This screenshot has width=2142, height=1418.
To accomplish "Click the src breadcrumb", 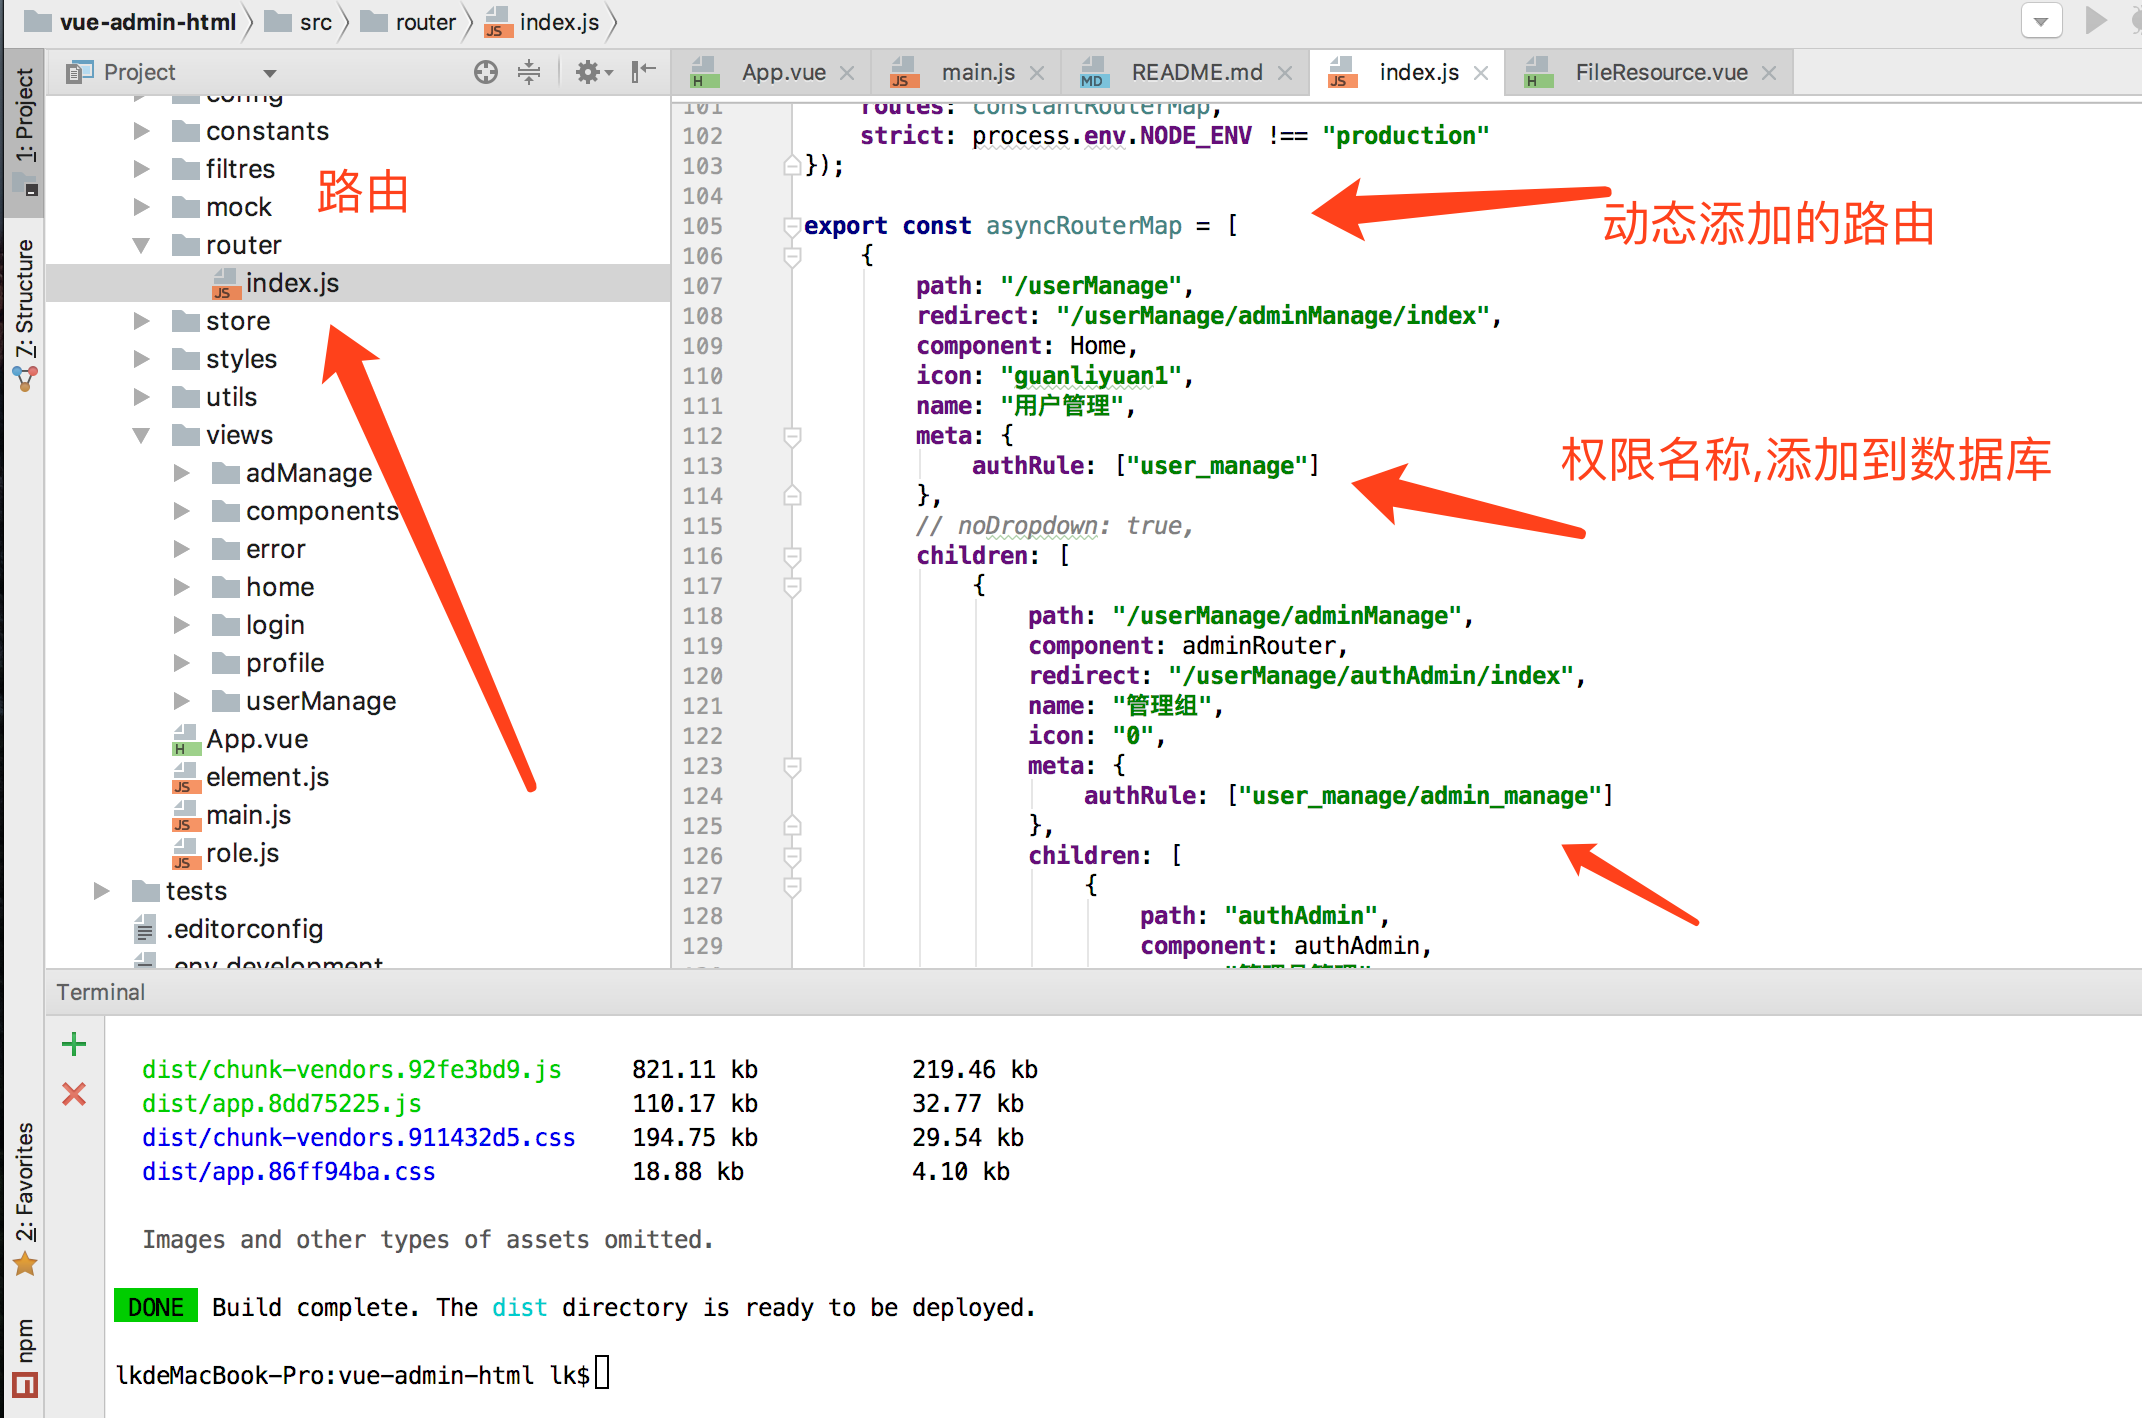I will 315,22.
